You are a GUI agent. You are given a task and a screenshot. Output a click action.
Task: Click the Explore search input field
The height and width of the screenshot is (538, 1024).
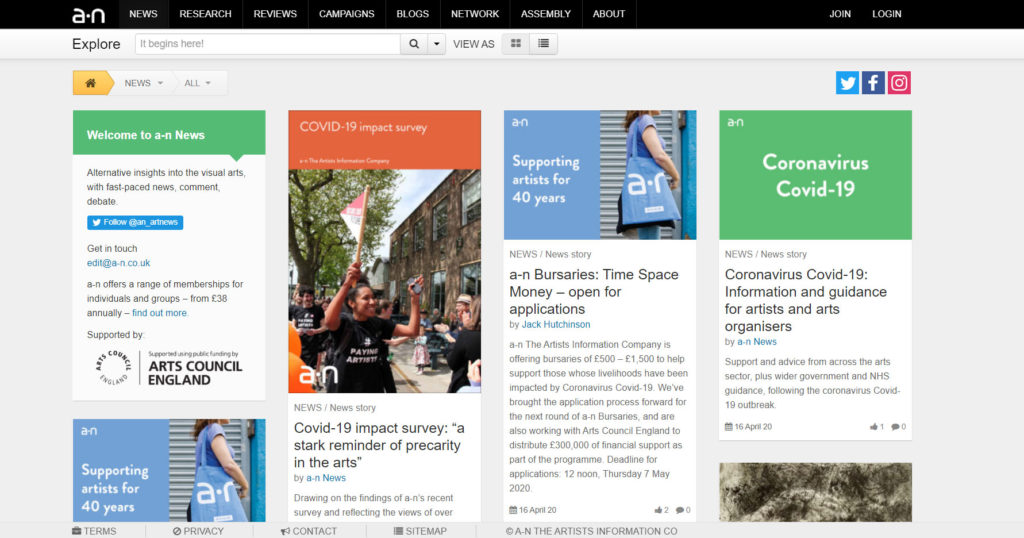pyautogui.click(x=267, y=44)
